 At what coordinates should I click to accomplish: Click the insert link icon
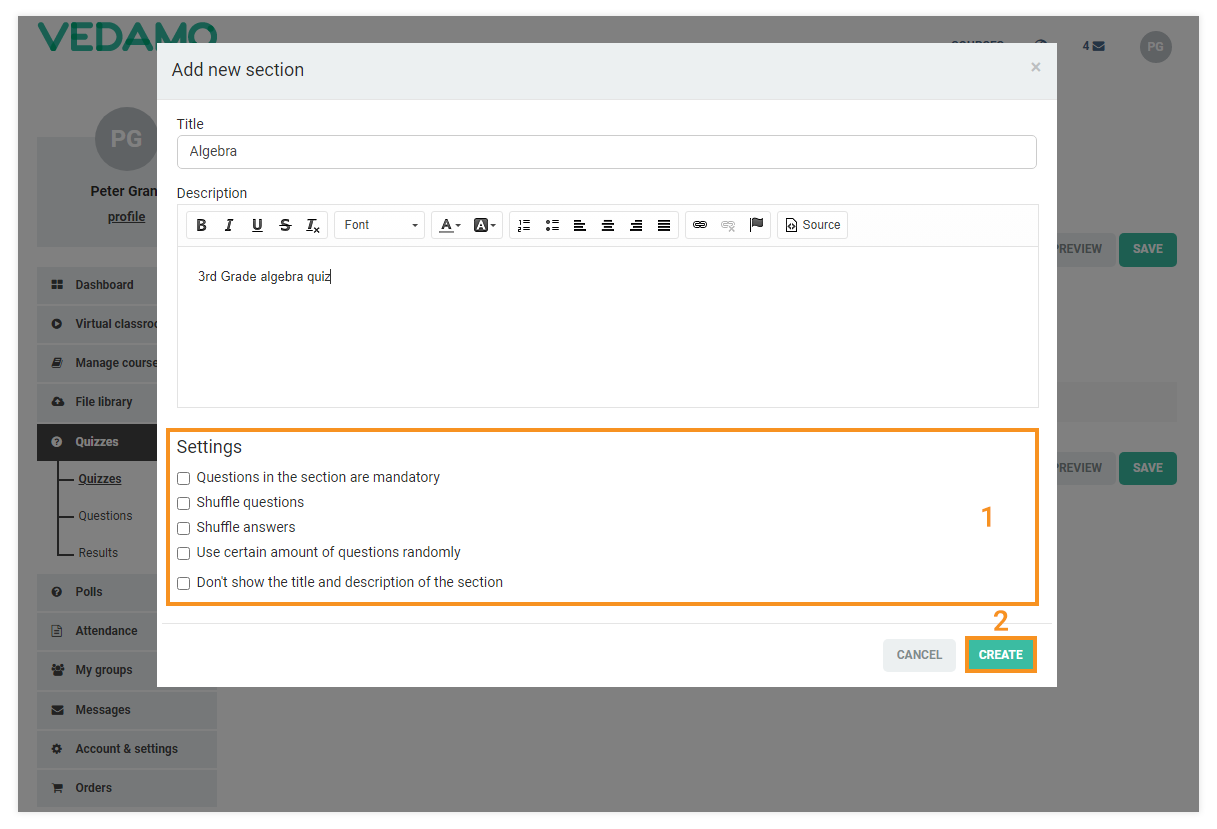pos(700,225)
